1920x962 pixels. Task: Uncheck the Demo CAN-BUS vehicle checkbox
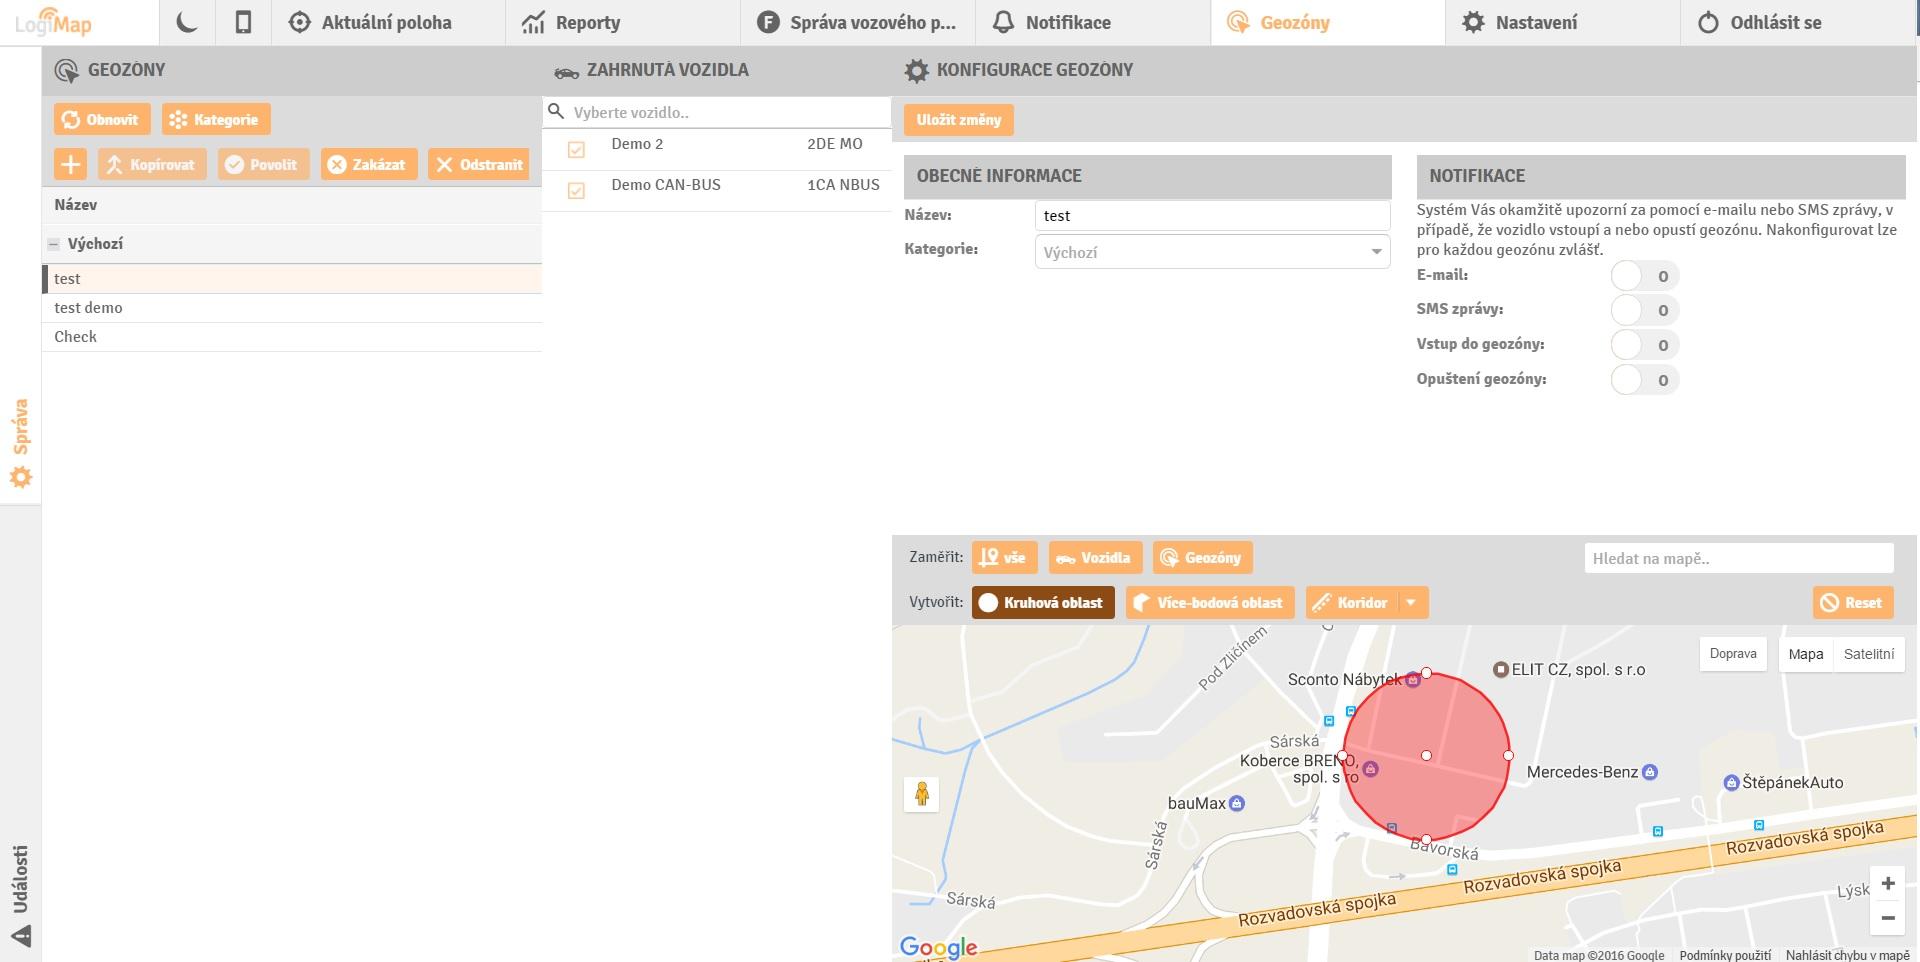[576, 190]
